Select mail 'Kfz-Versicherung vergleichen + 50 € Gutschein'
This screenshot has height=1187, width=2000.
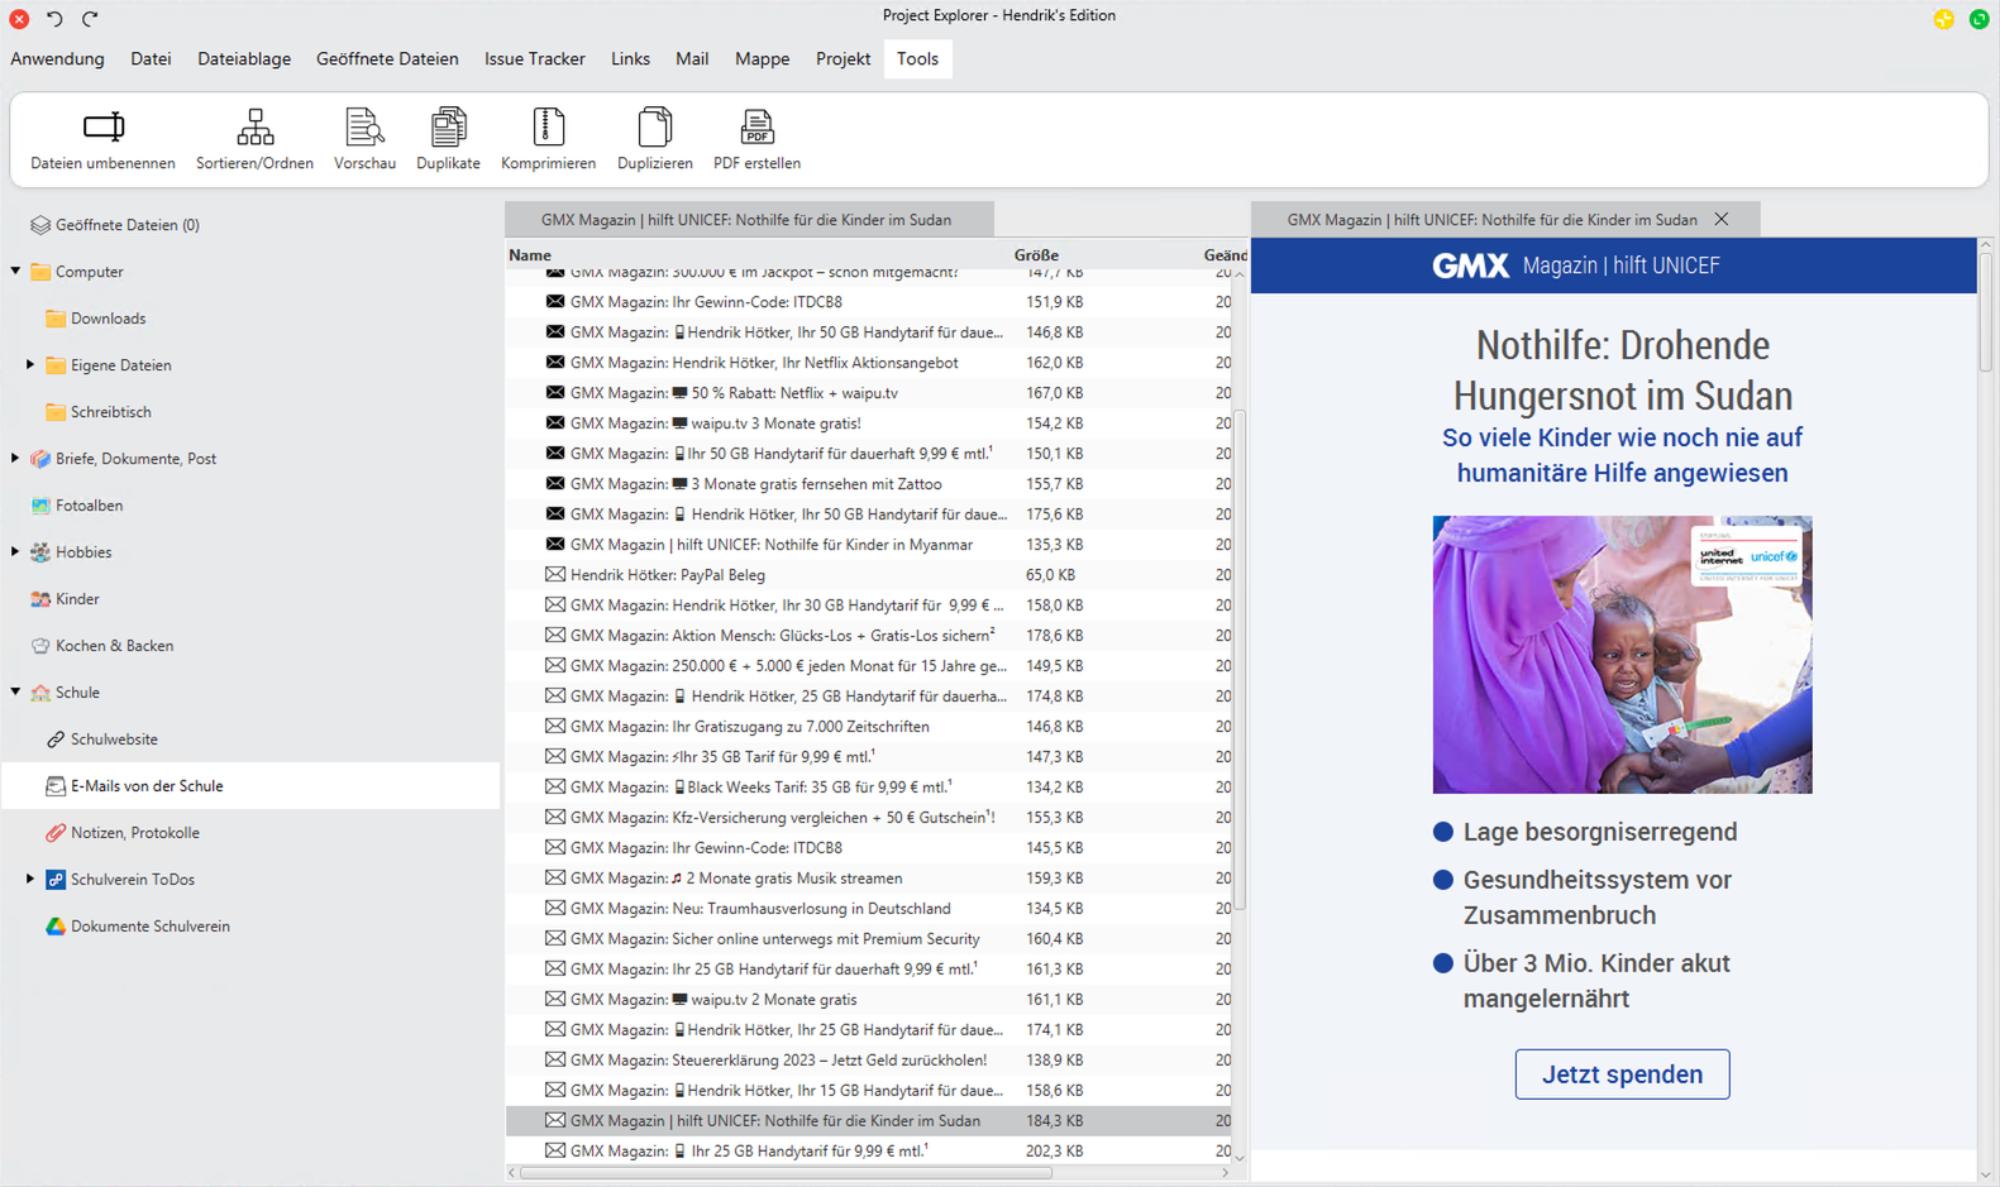click(868, 817)
